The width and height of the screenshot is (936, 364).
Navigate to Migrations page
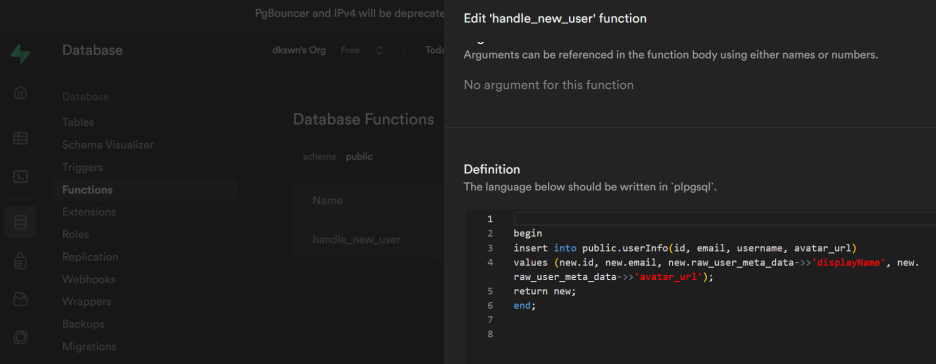89,347
